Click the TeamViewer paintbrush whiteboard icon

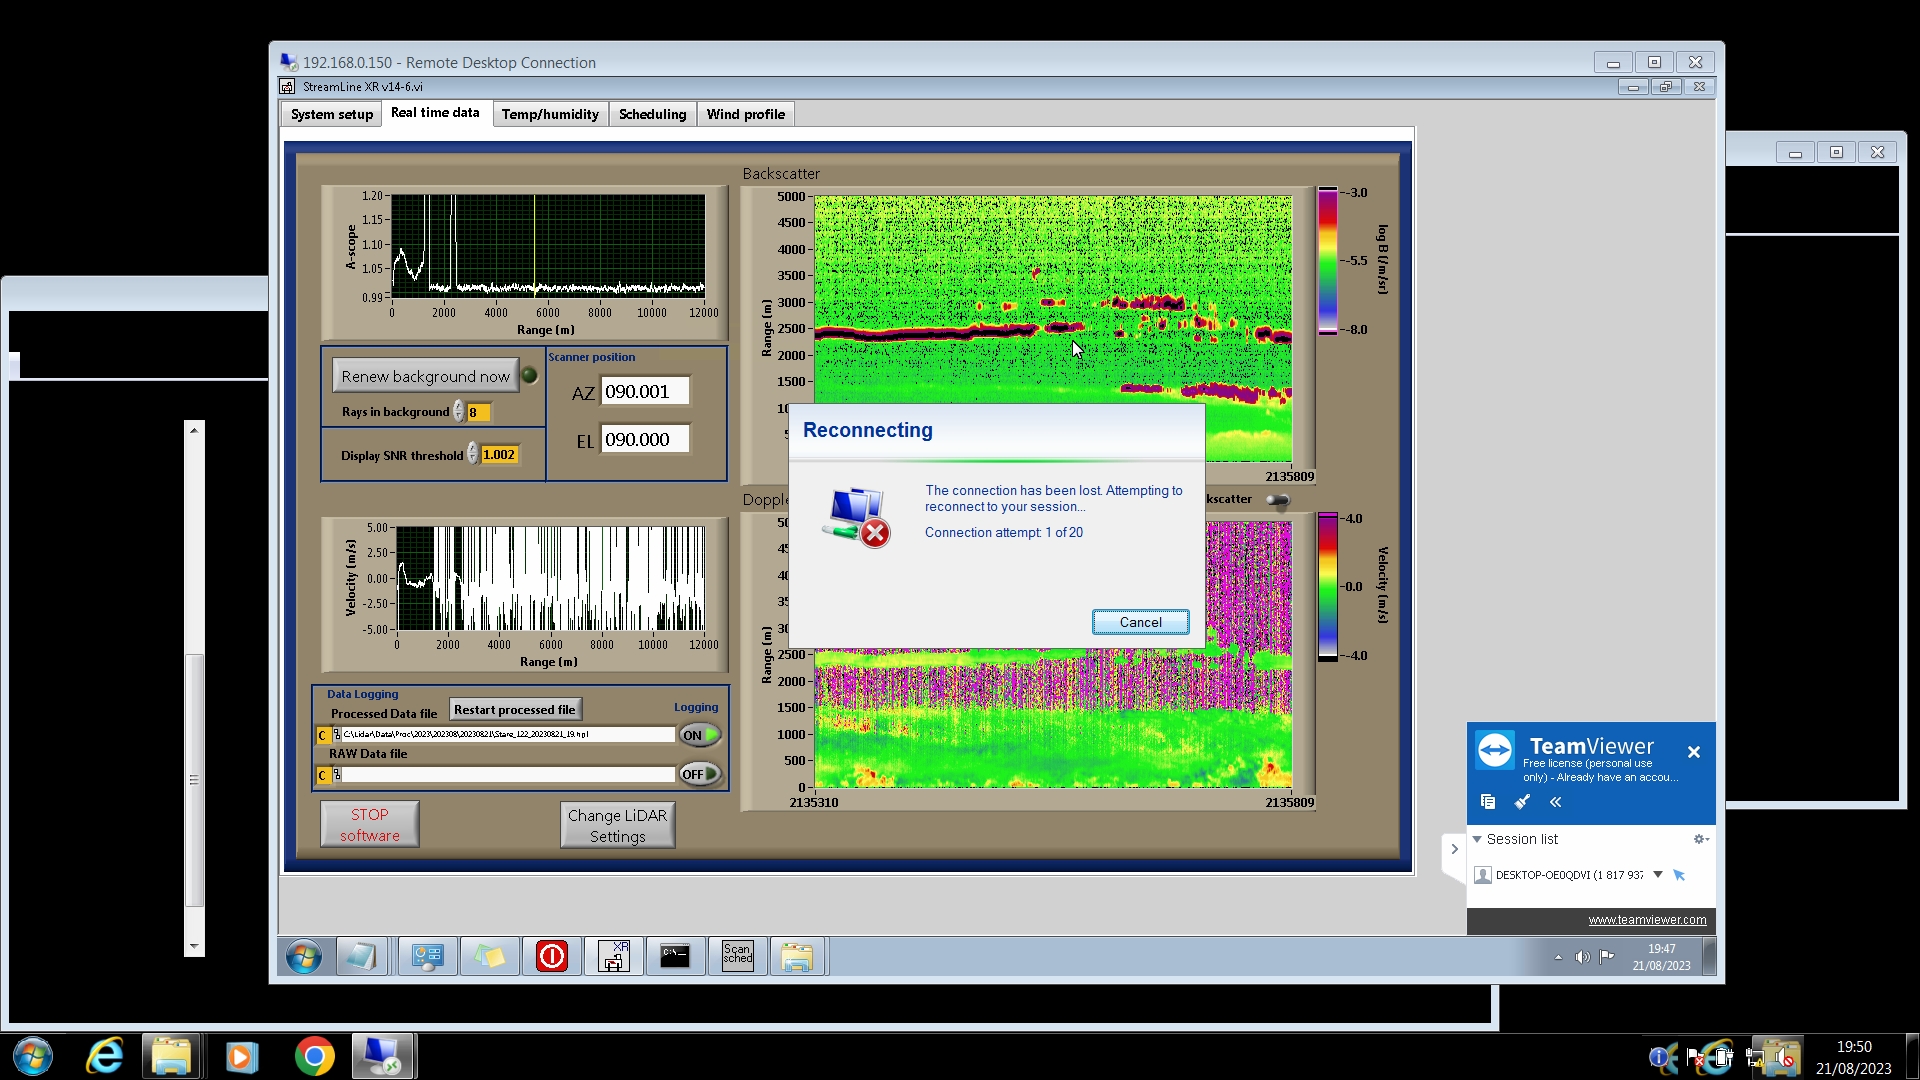pyautogui.click(x=1522, y=802)
